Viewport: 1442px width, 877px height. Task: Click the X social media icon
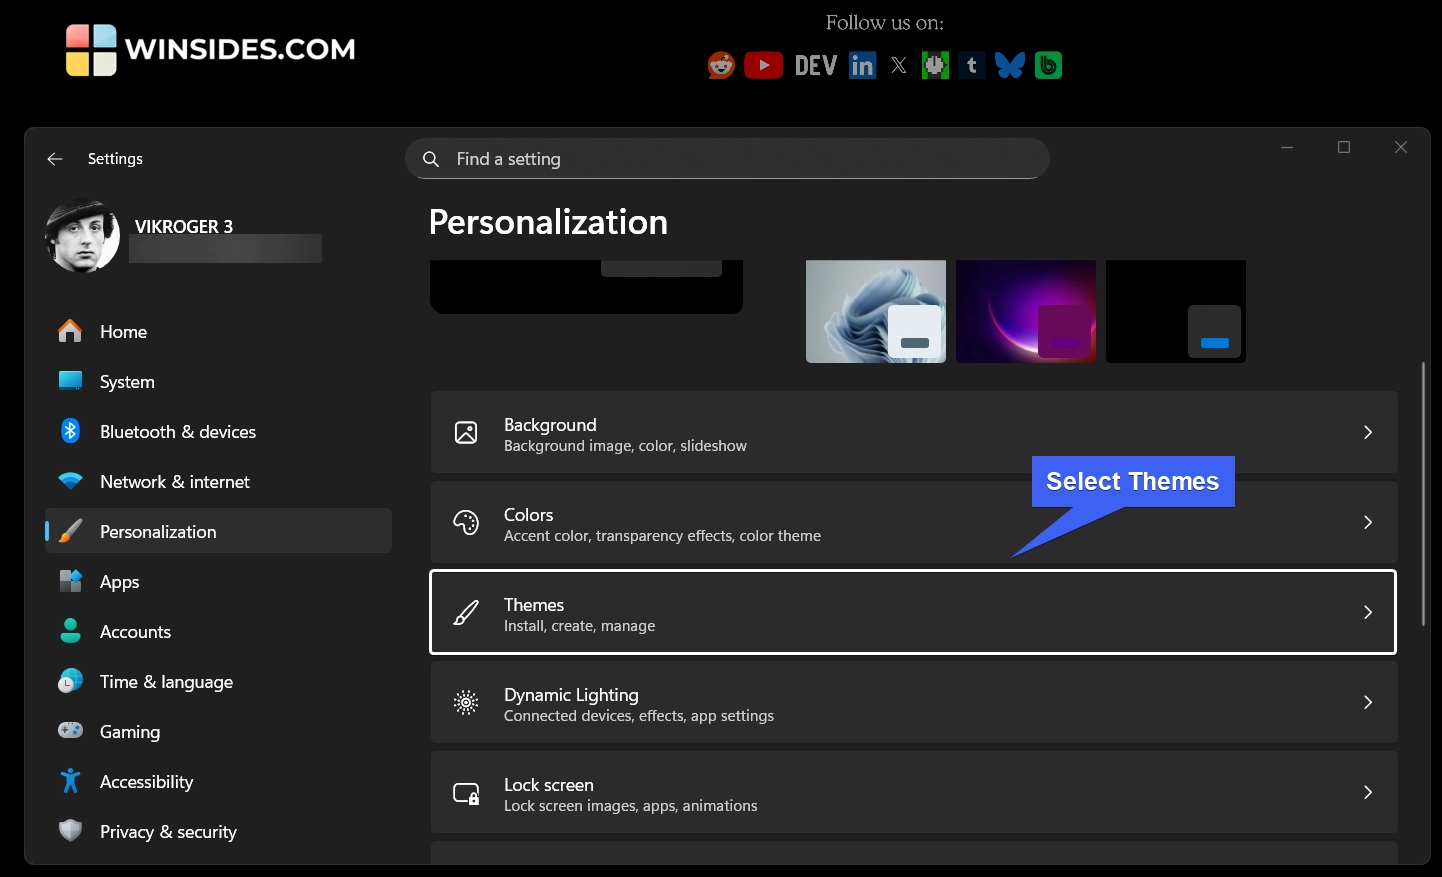(898, 64)
